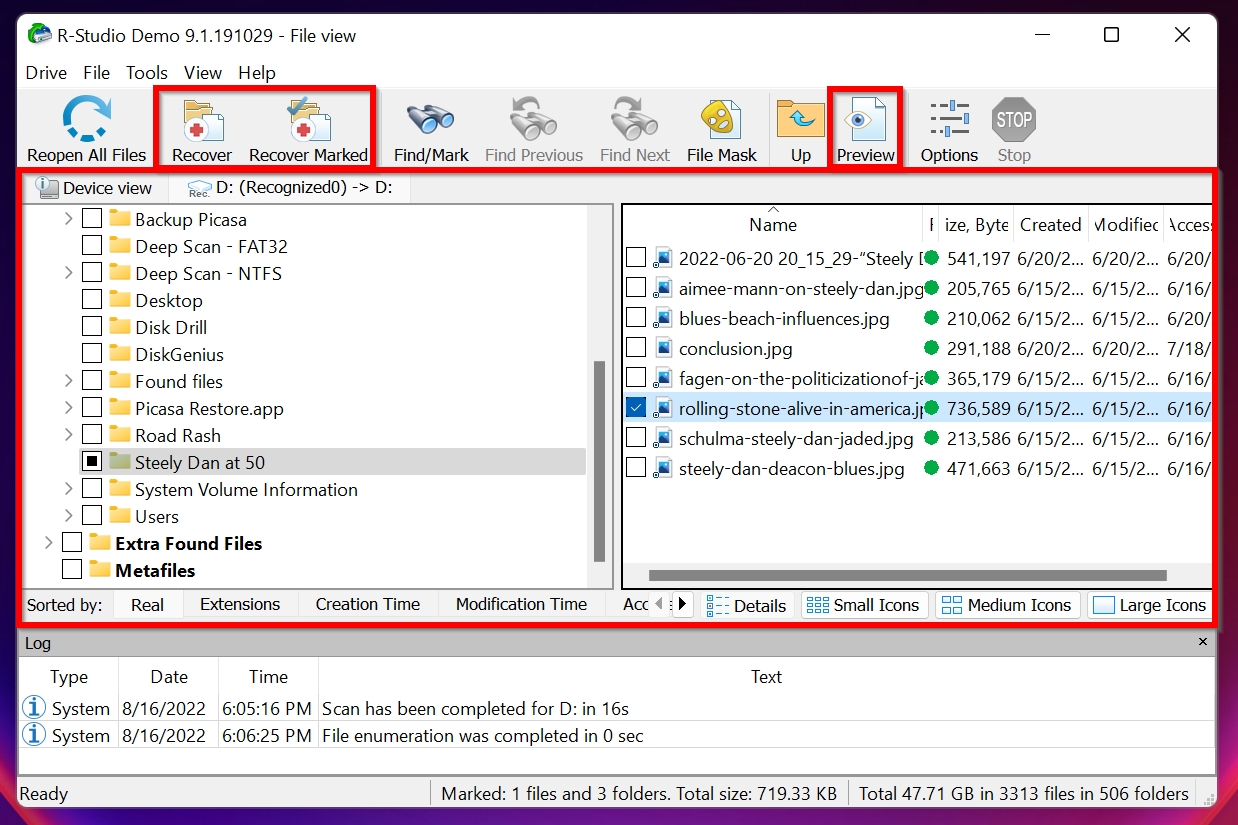The height and width of the screenshot is (825, 1238).
Task: Click the File Mask icon
Action: [x=721, y=120]
